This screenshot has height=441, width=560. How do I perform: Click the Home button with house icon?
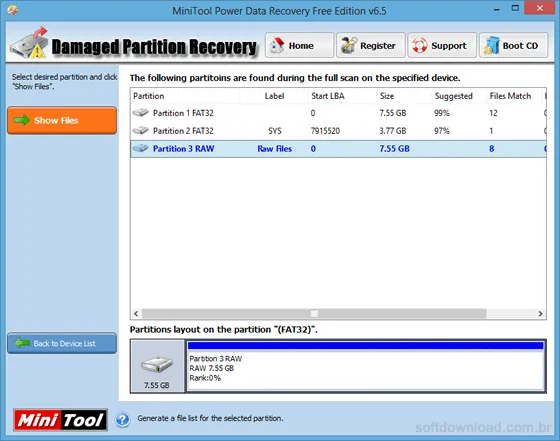click(299, 45)
